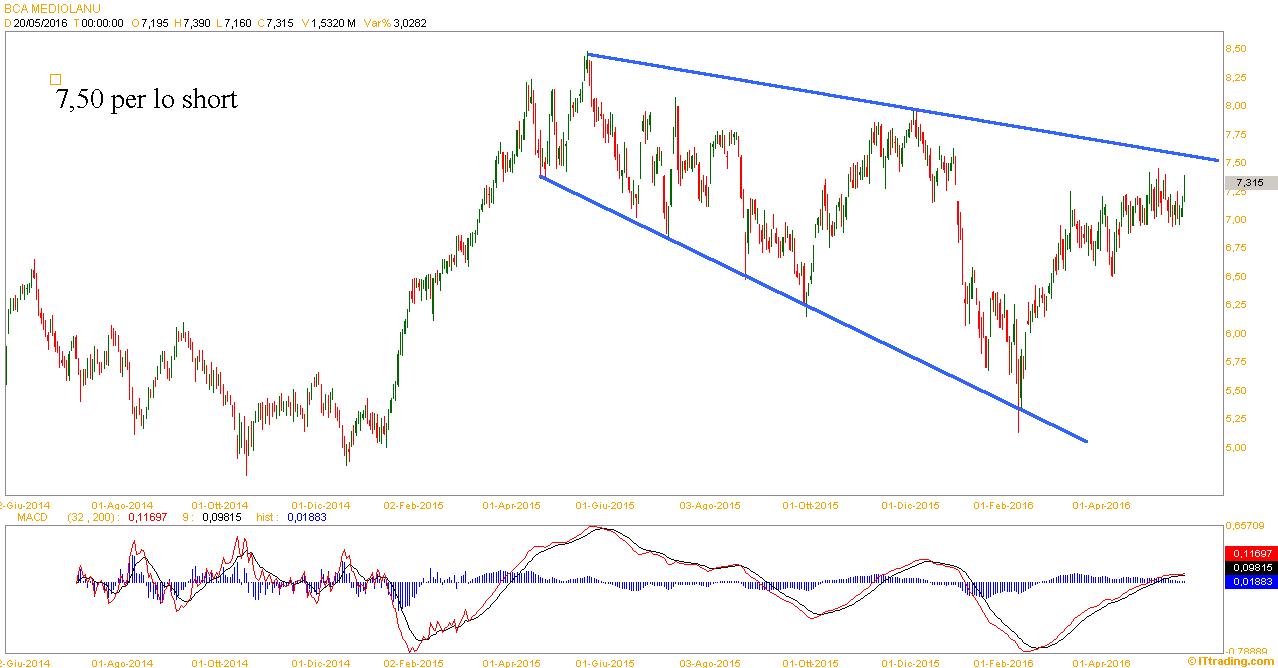Image resolution: width=1278 pixels, height=668 pixels.
Task: Click the black signal value box 0,09815
Action: (x=1250, y=567)
